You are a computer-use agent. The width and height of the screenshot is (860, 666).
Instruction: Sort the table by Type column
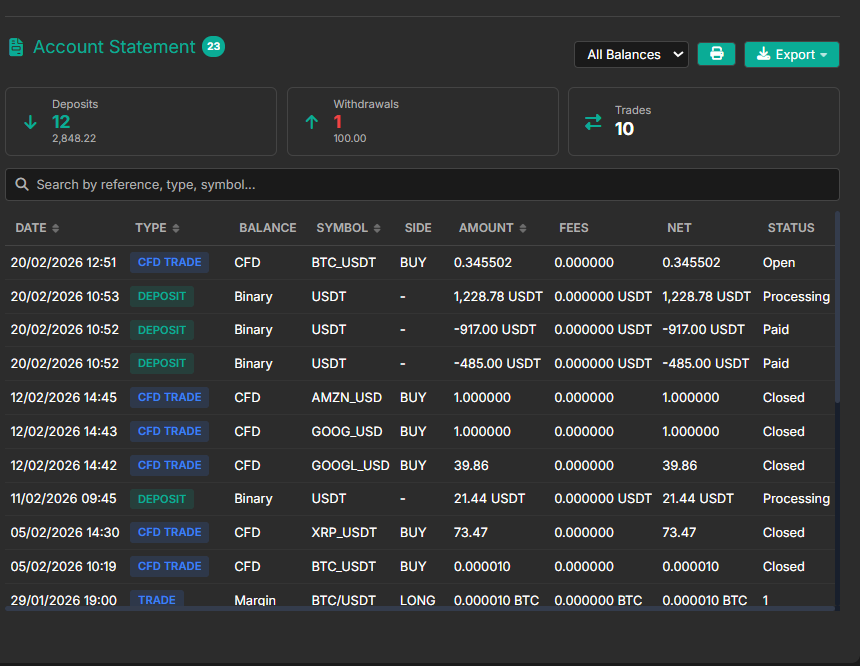(x=157, y=228)
